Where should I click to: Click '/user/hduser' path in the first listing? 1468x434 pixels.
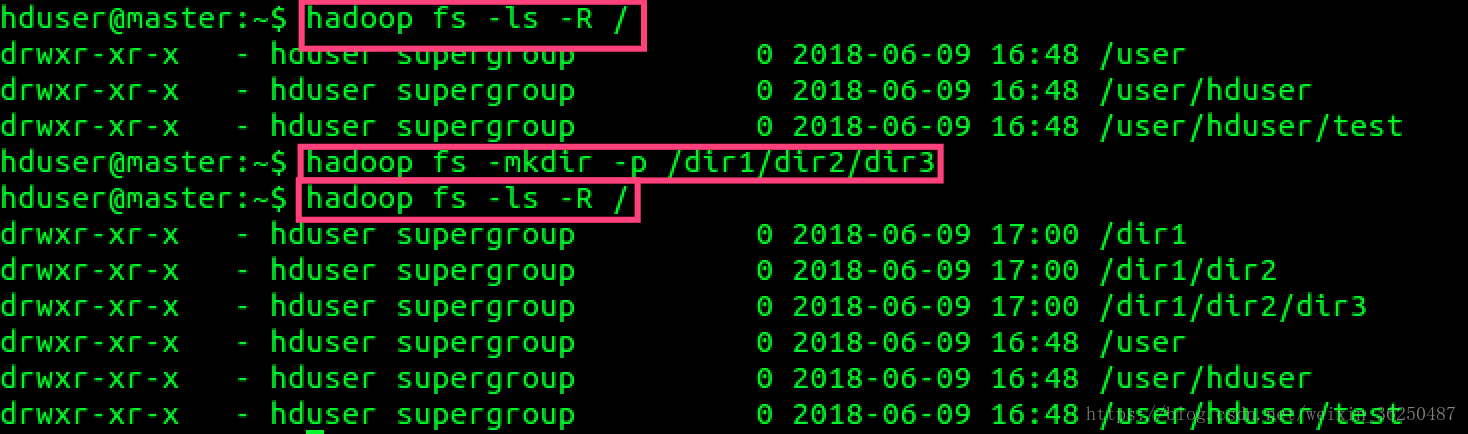[1205, 91]
